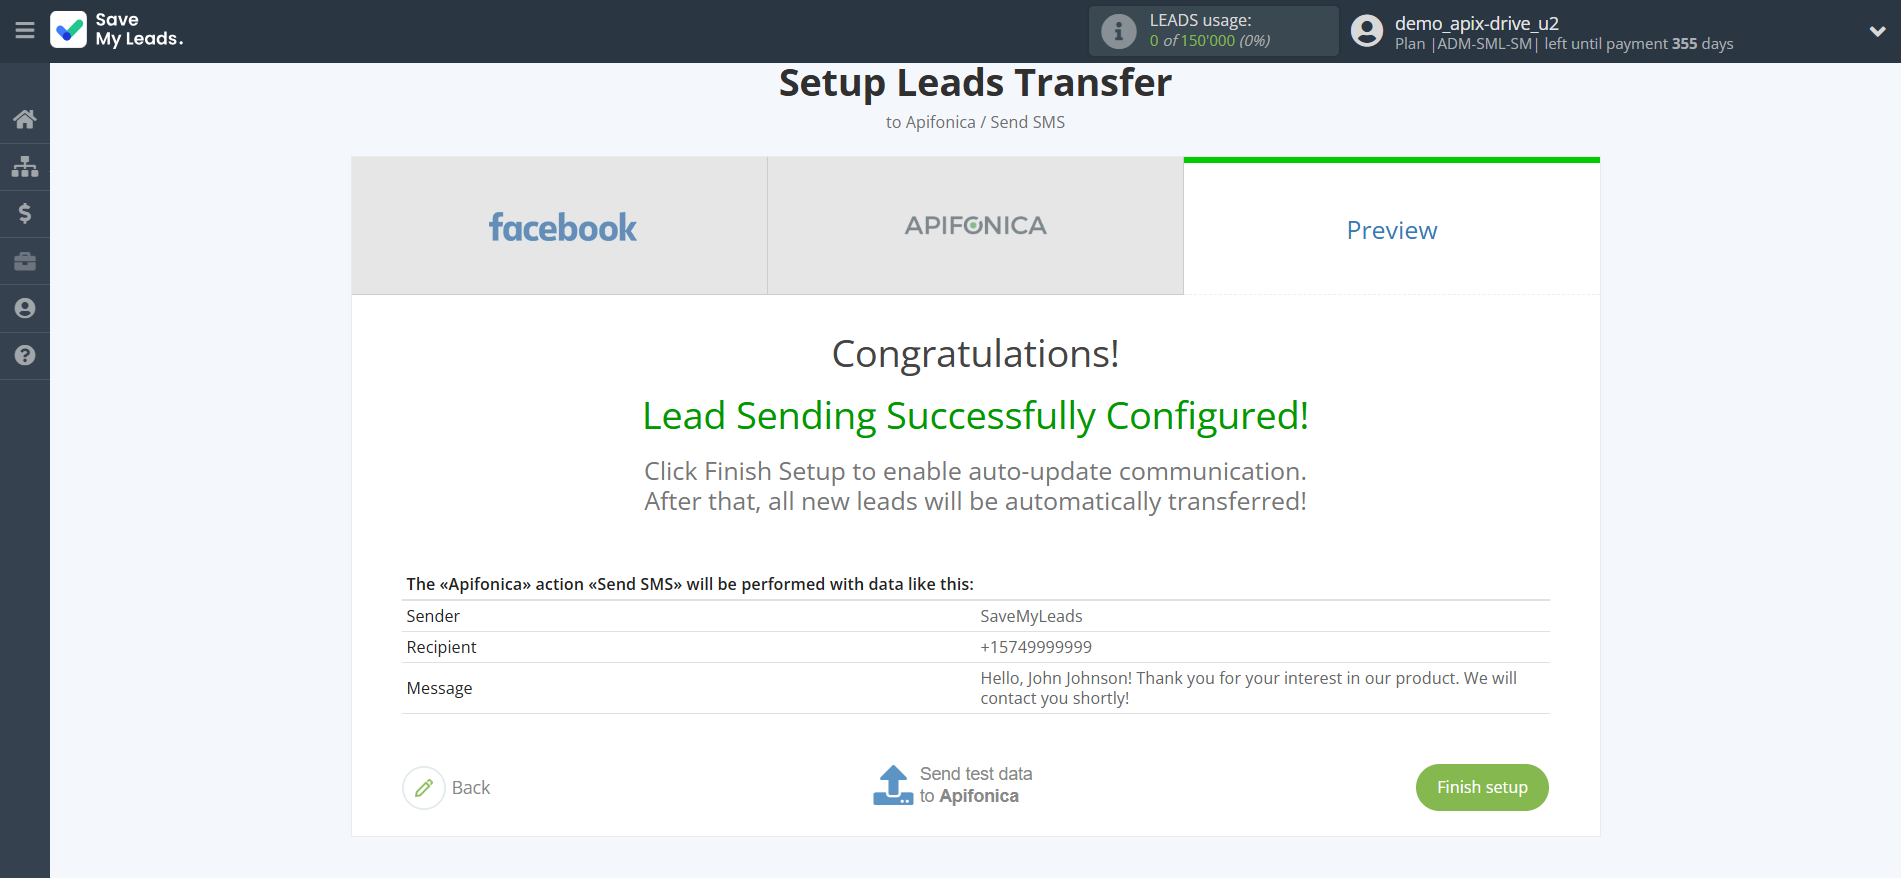This screenshot has height=878, width=1901.
Task: Open the help question mark icon
Action: (25, 355)
